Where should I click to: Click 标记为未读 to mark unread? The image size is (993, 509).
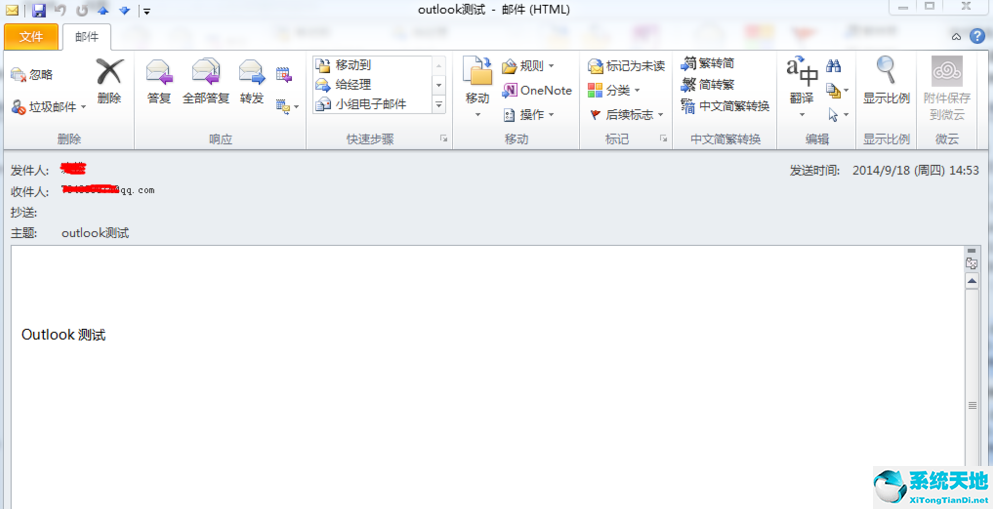point(626,66)
